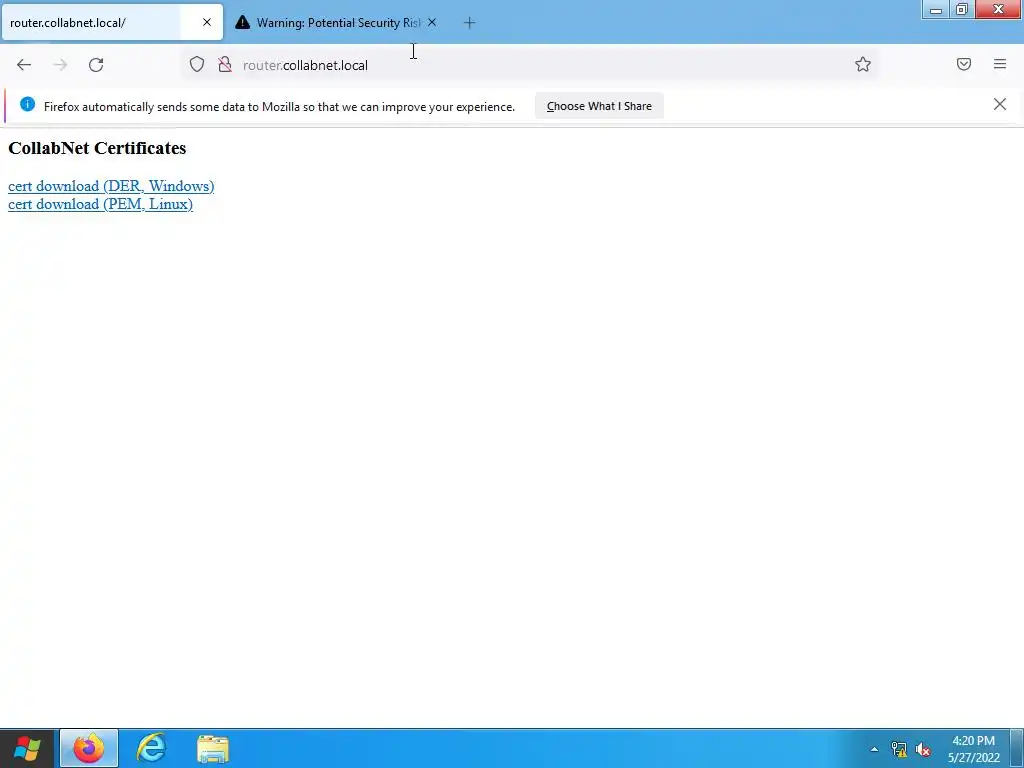
Task: Open the Save to Pocket button
Action: point(964,64)
